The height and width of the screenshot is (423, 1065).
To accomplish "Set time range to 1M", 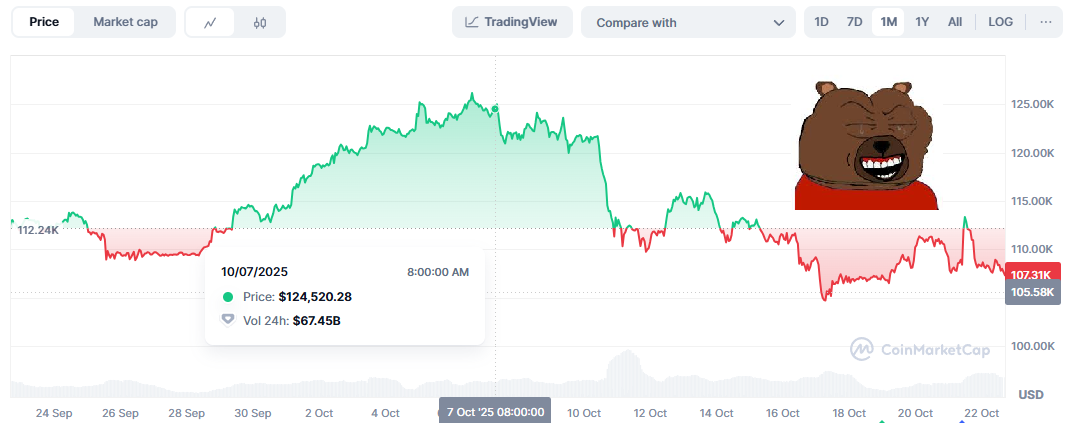I will point(887,22).
